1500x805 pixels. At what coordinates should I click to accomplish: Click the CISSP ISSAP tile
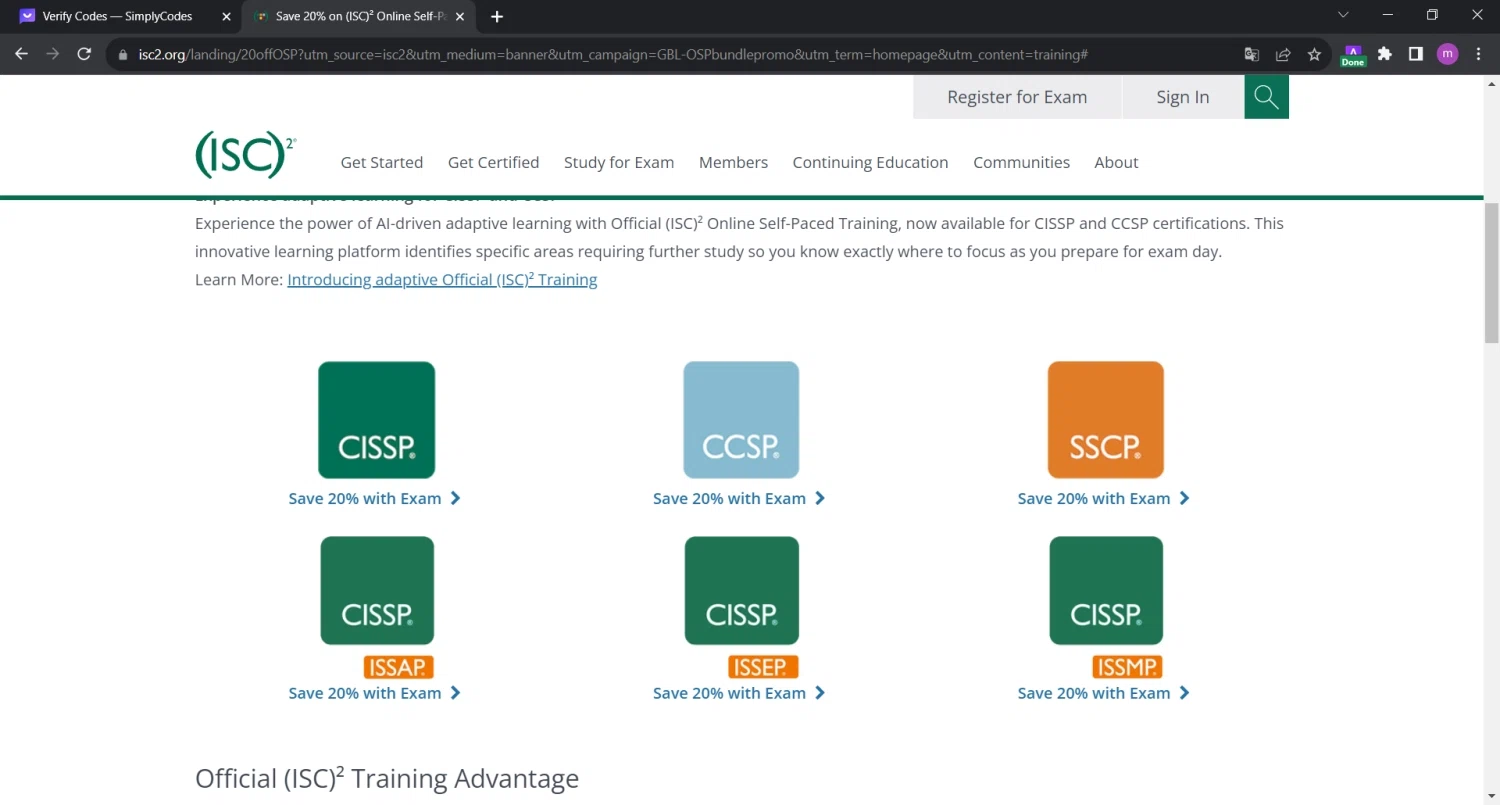[x=377, y=607]
